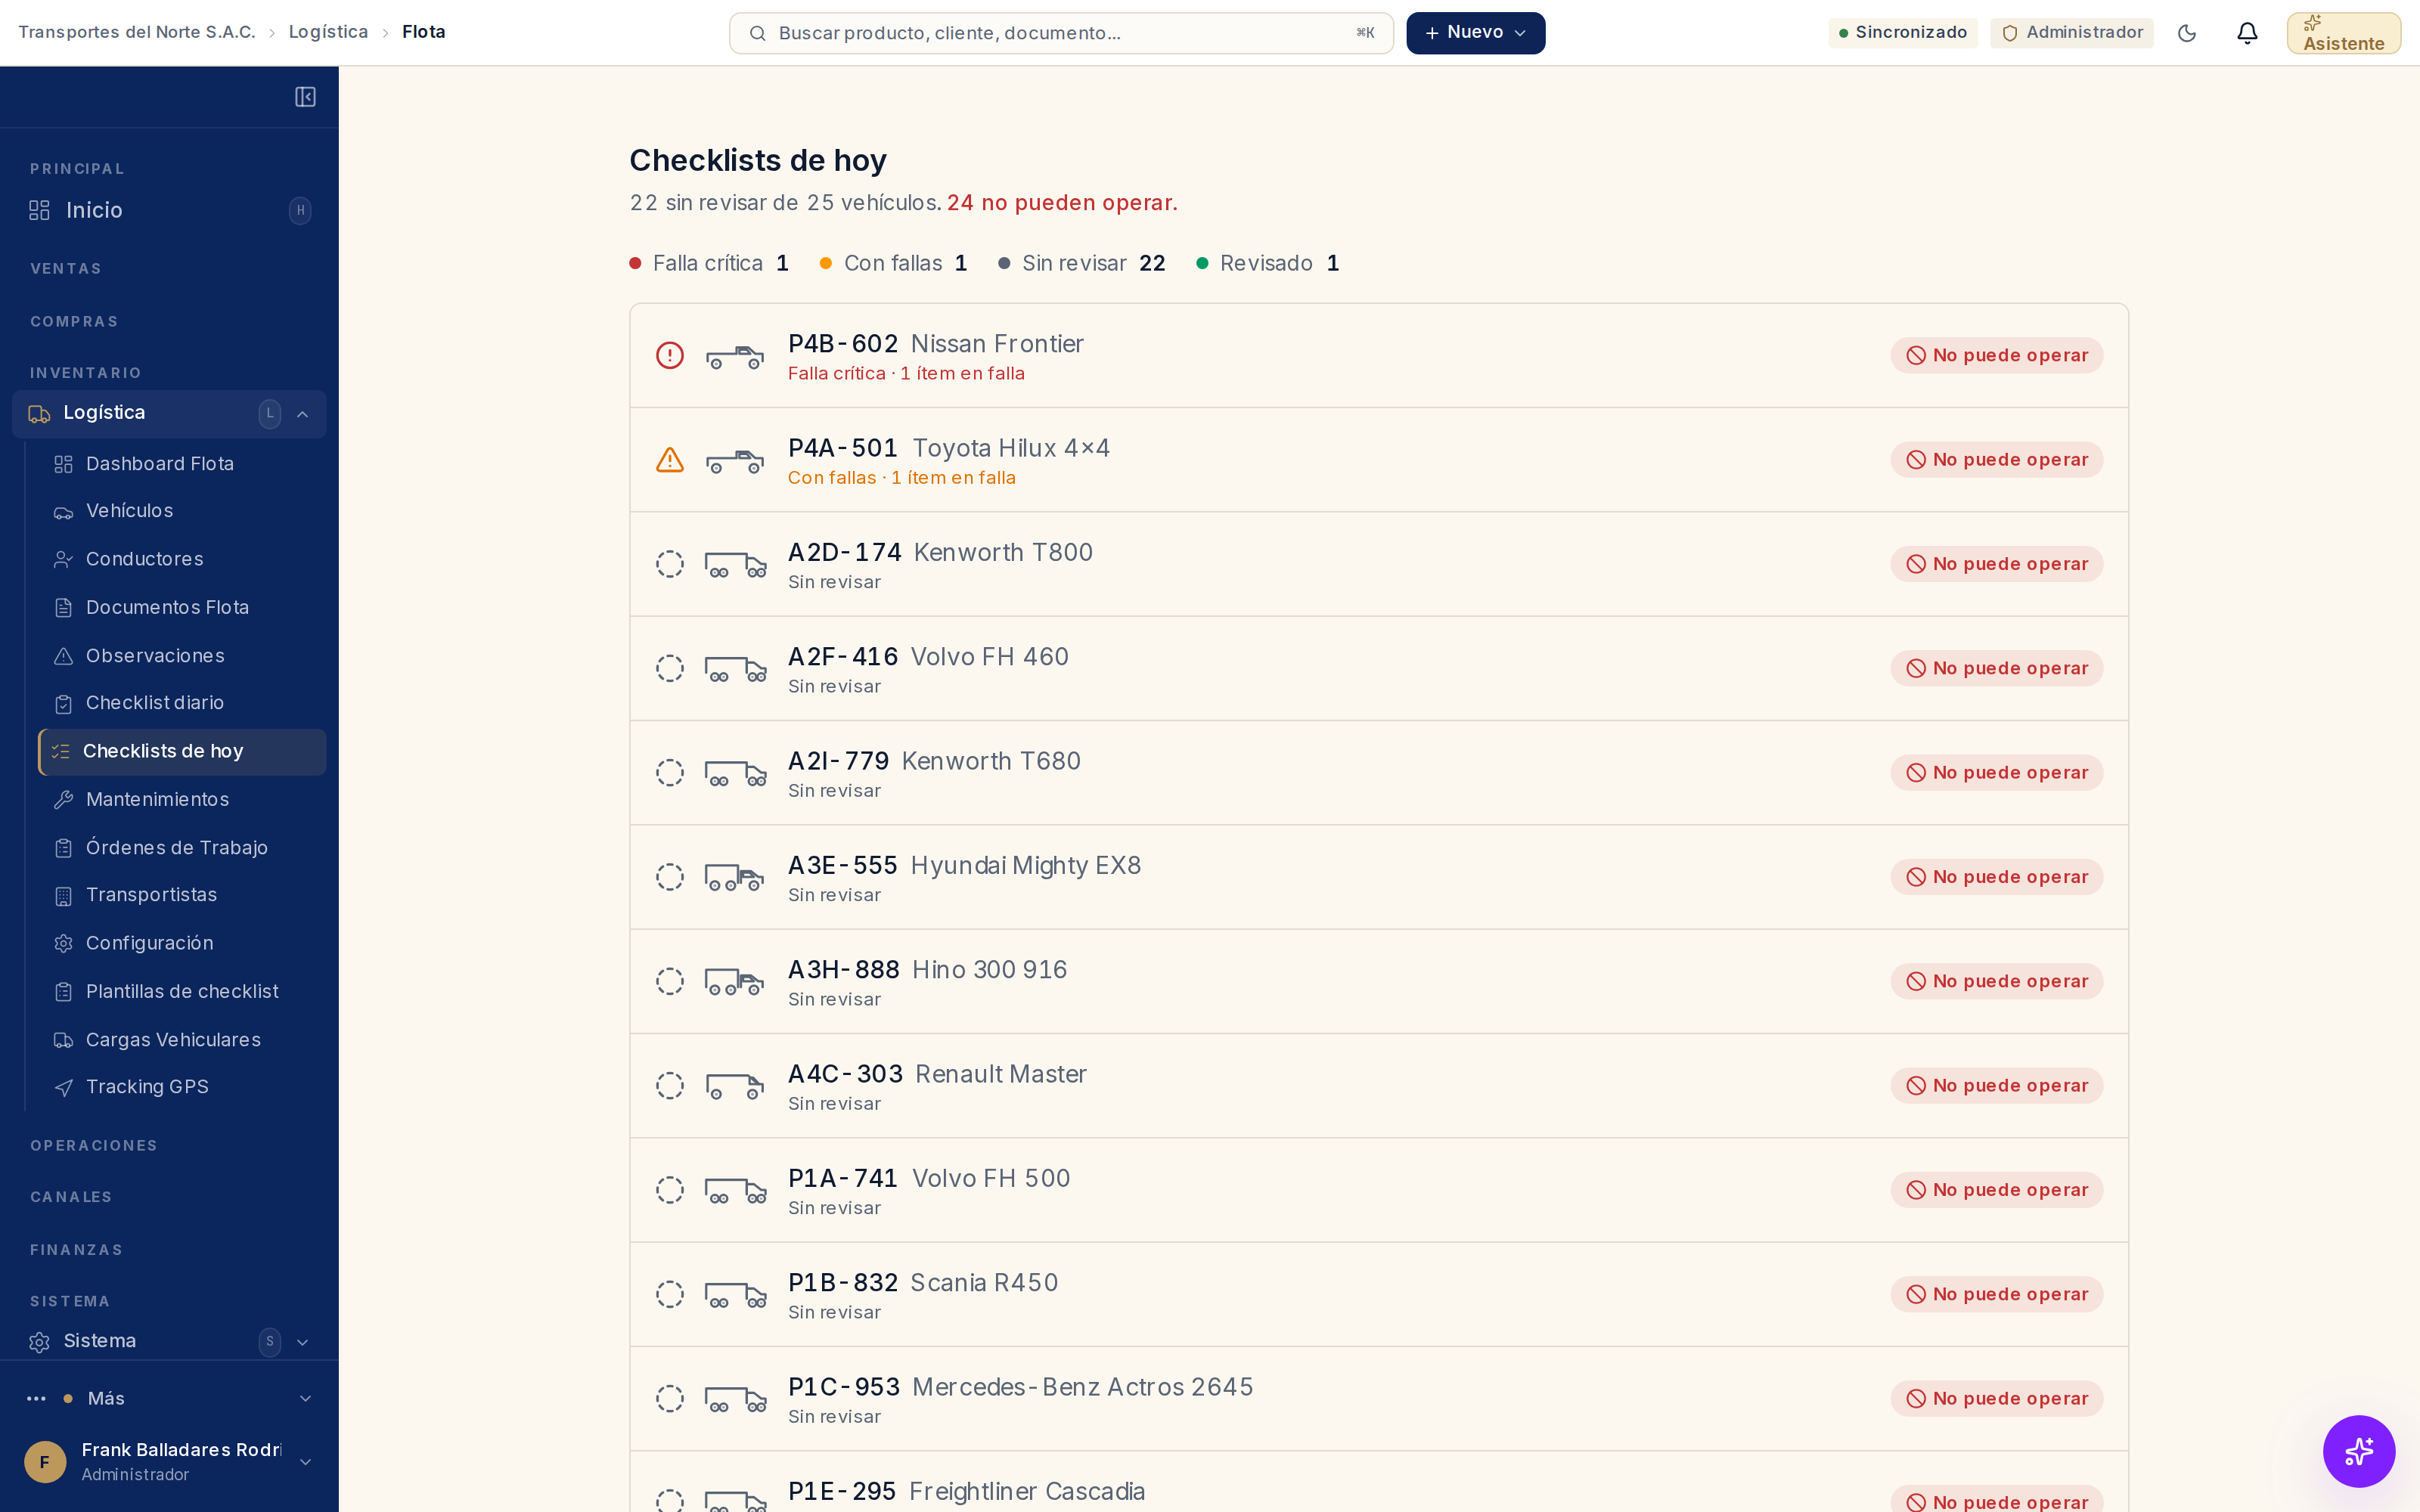Open Documentos Flota
This screenshot has height=1512, width=2420.
pyautogui.click(x=181, y=607)
